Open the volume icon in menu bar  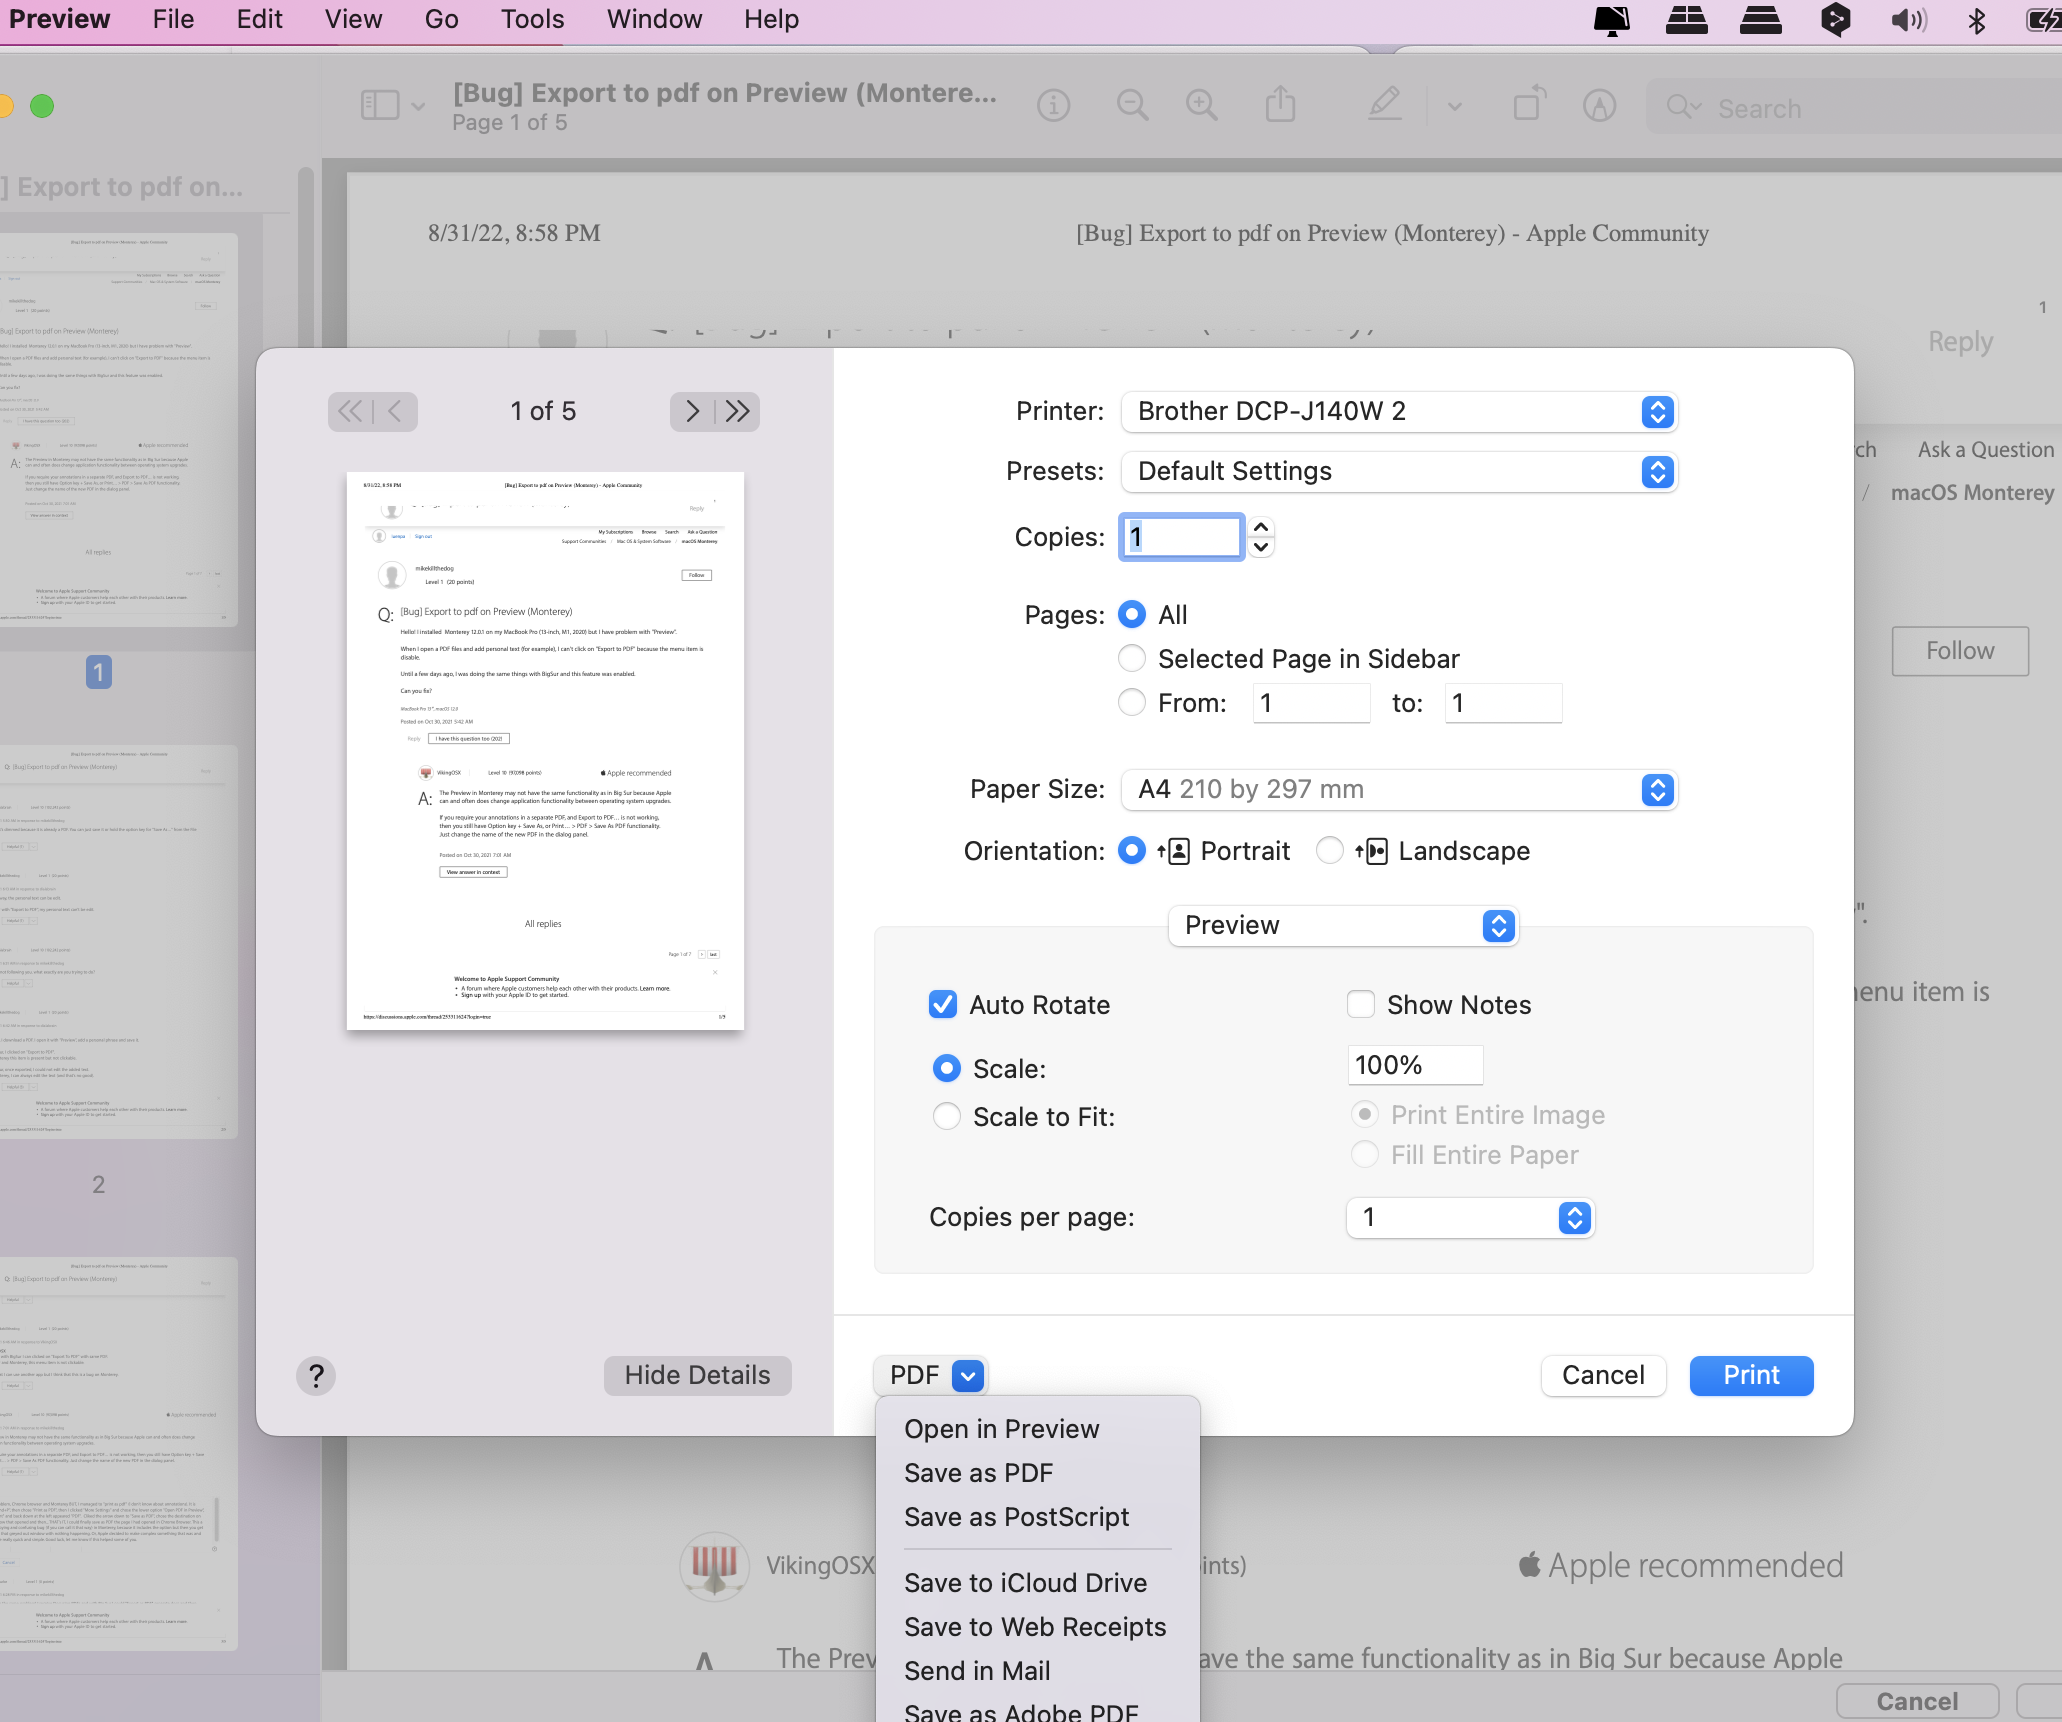[1908, 20]
